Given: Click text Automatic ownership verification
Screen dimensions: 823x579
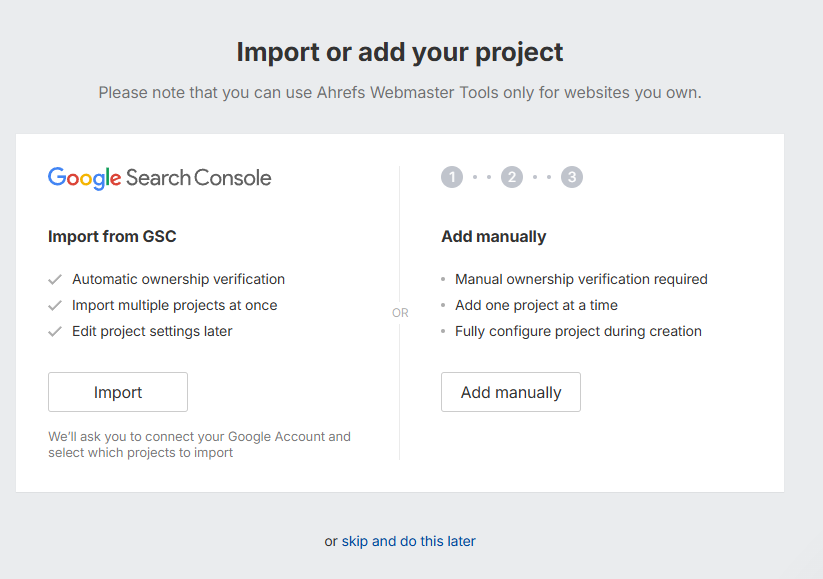Looking at the screenshot, I should pyautogui.click(x=178, y=279).
